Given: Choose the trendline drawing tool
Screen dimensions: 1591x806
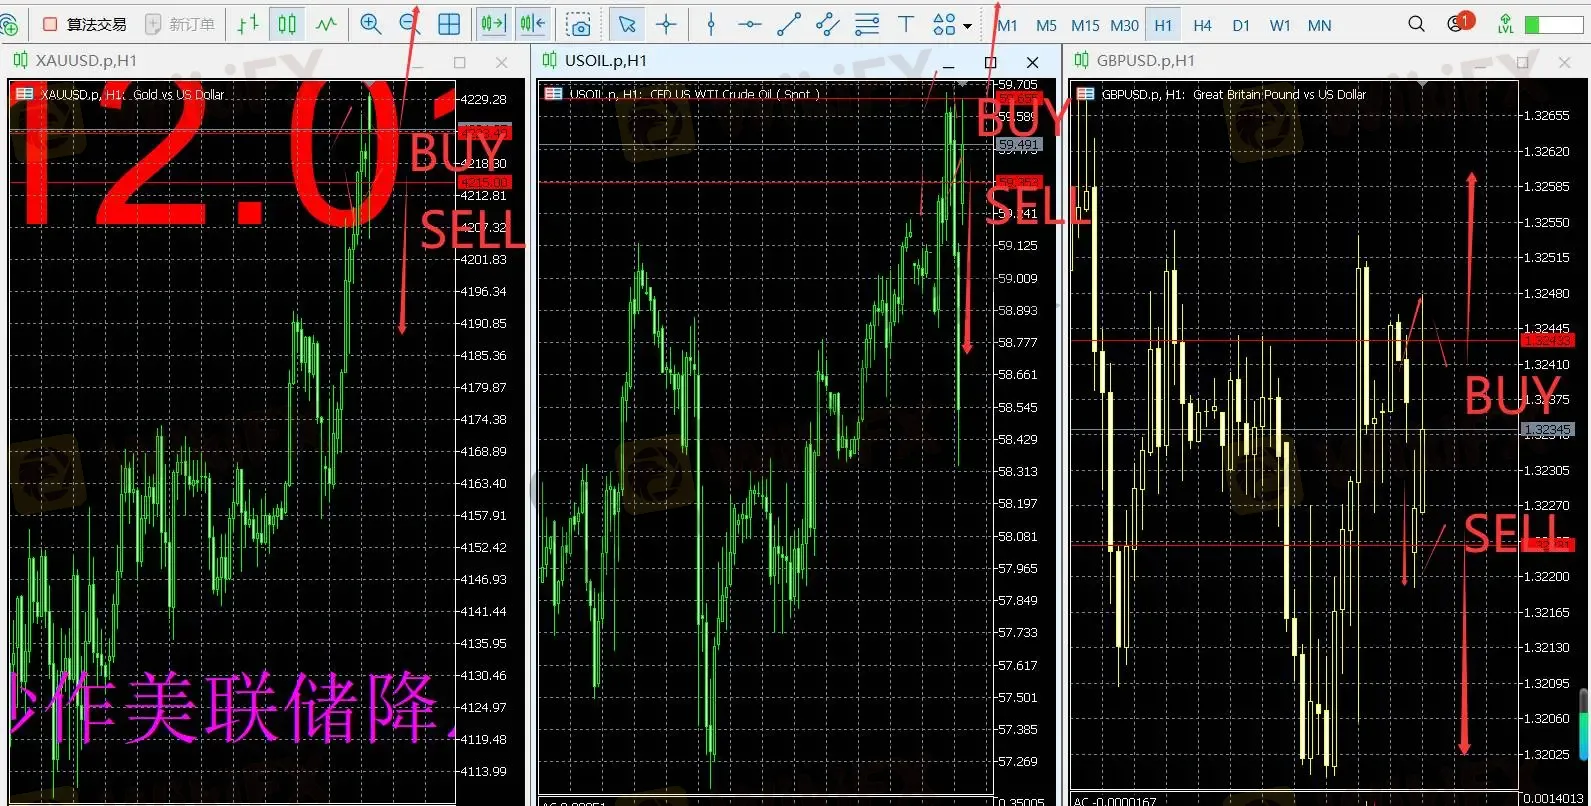Looking at the screenshot, I should tap(789, 24).
